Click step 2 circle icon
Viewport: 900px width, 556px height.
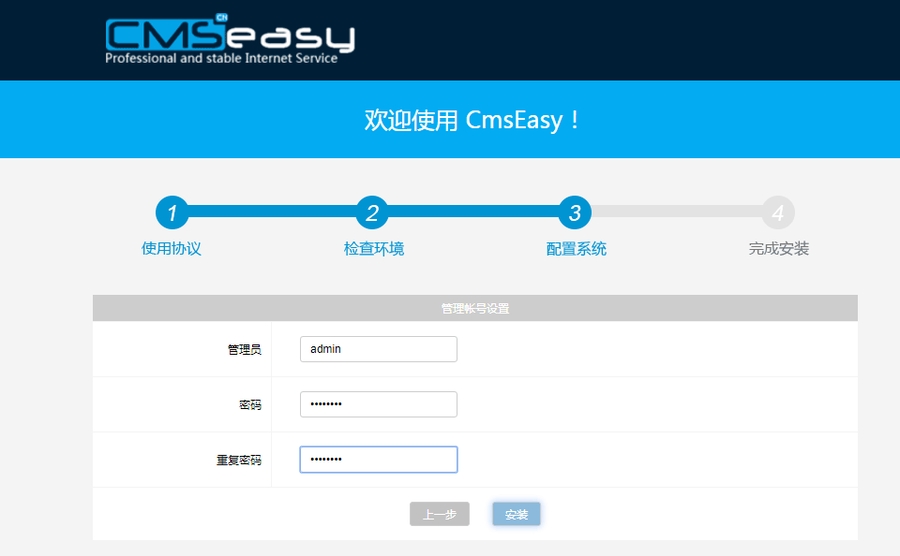(x=373, y=212)
